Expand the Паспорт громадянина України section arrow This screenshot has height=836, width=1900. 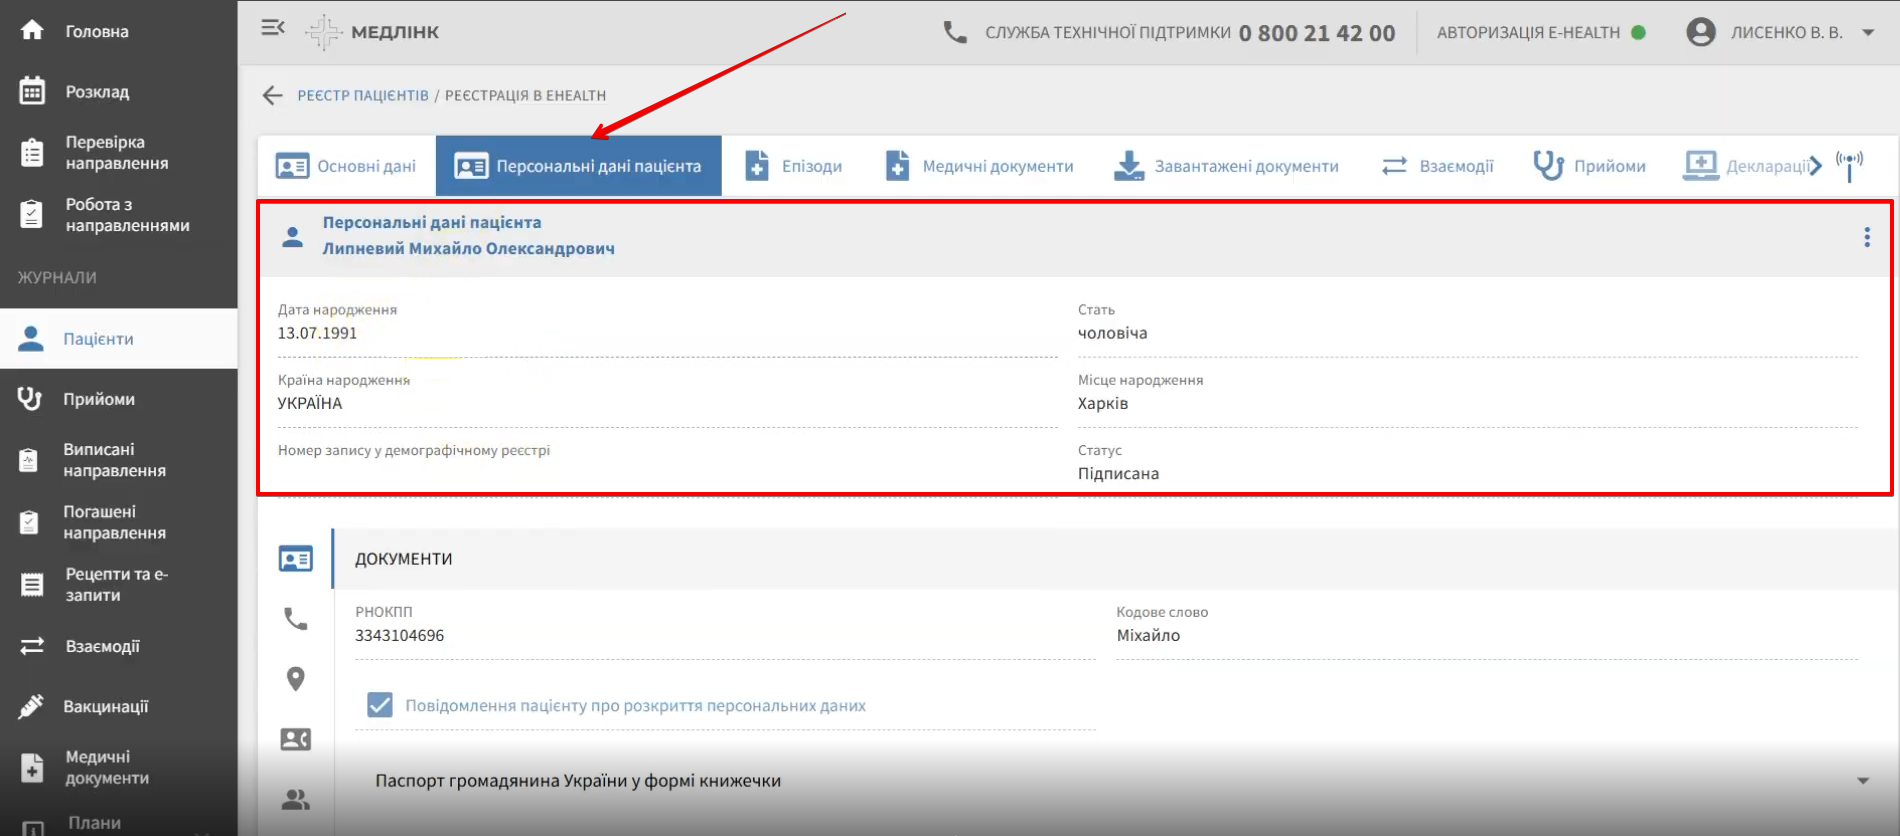1863,781
